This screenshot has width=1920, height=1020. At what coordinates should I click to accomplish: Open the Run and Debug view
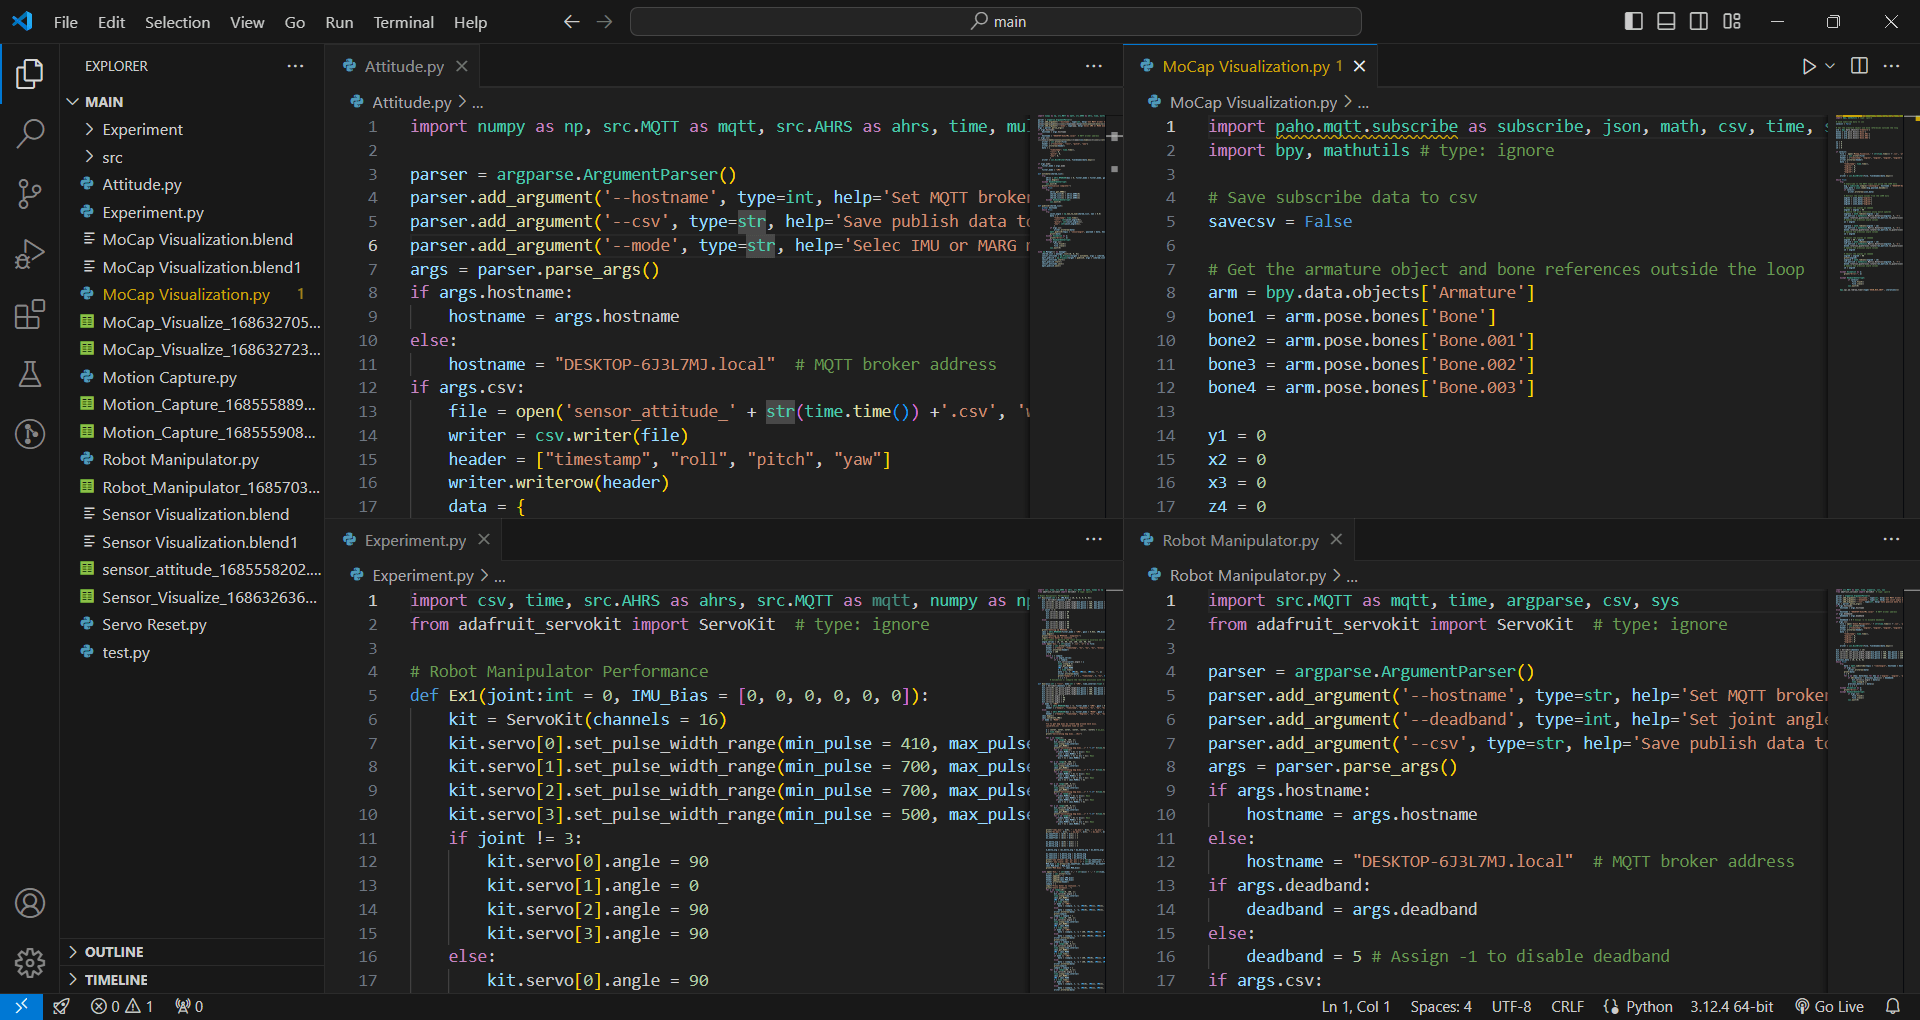coord(30,254)
